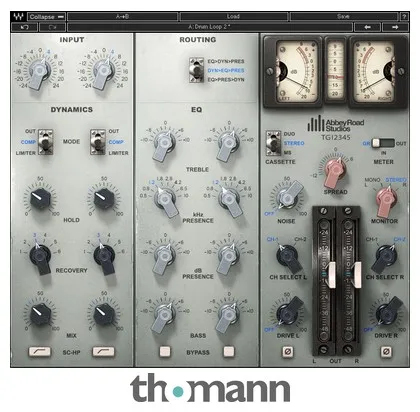Click the Redo arrow button

click(52, 27)
